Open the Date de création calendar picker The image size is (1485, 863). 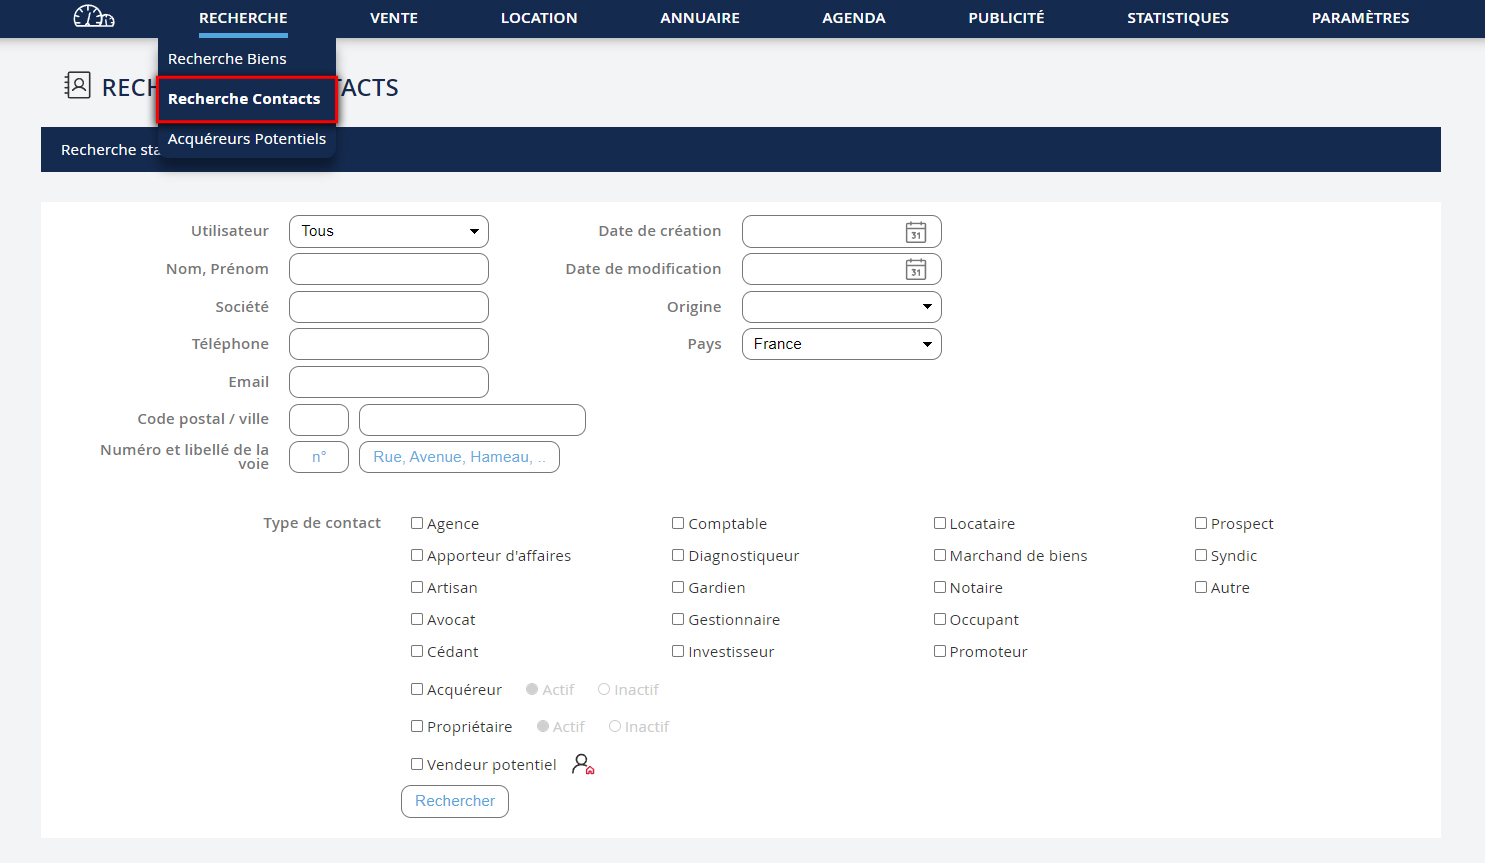[915, 232]
